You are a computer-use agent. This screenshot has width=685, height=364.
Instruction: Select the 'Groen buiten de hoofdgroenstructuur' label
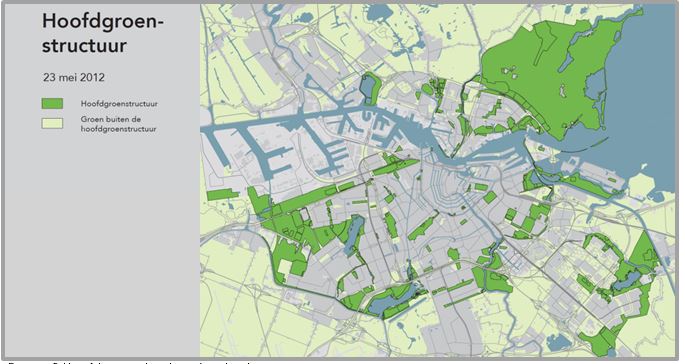coord(118,124)
